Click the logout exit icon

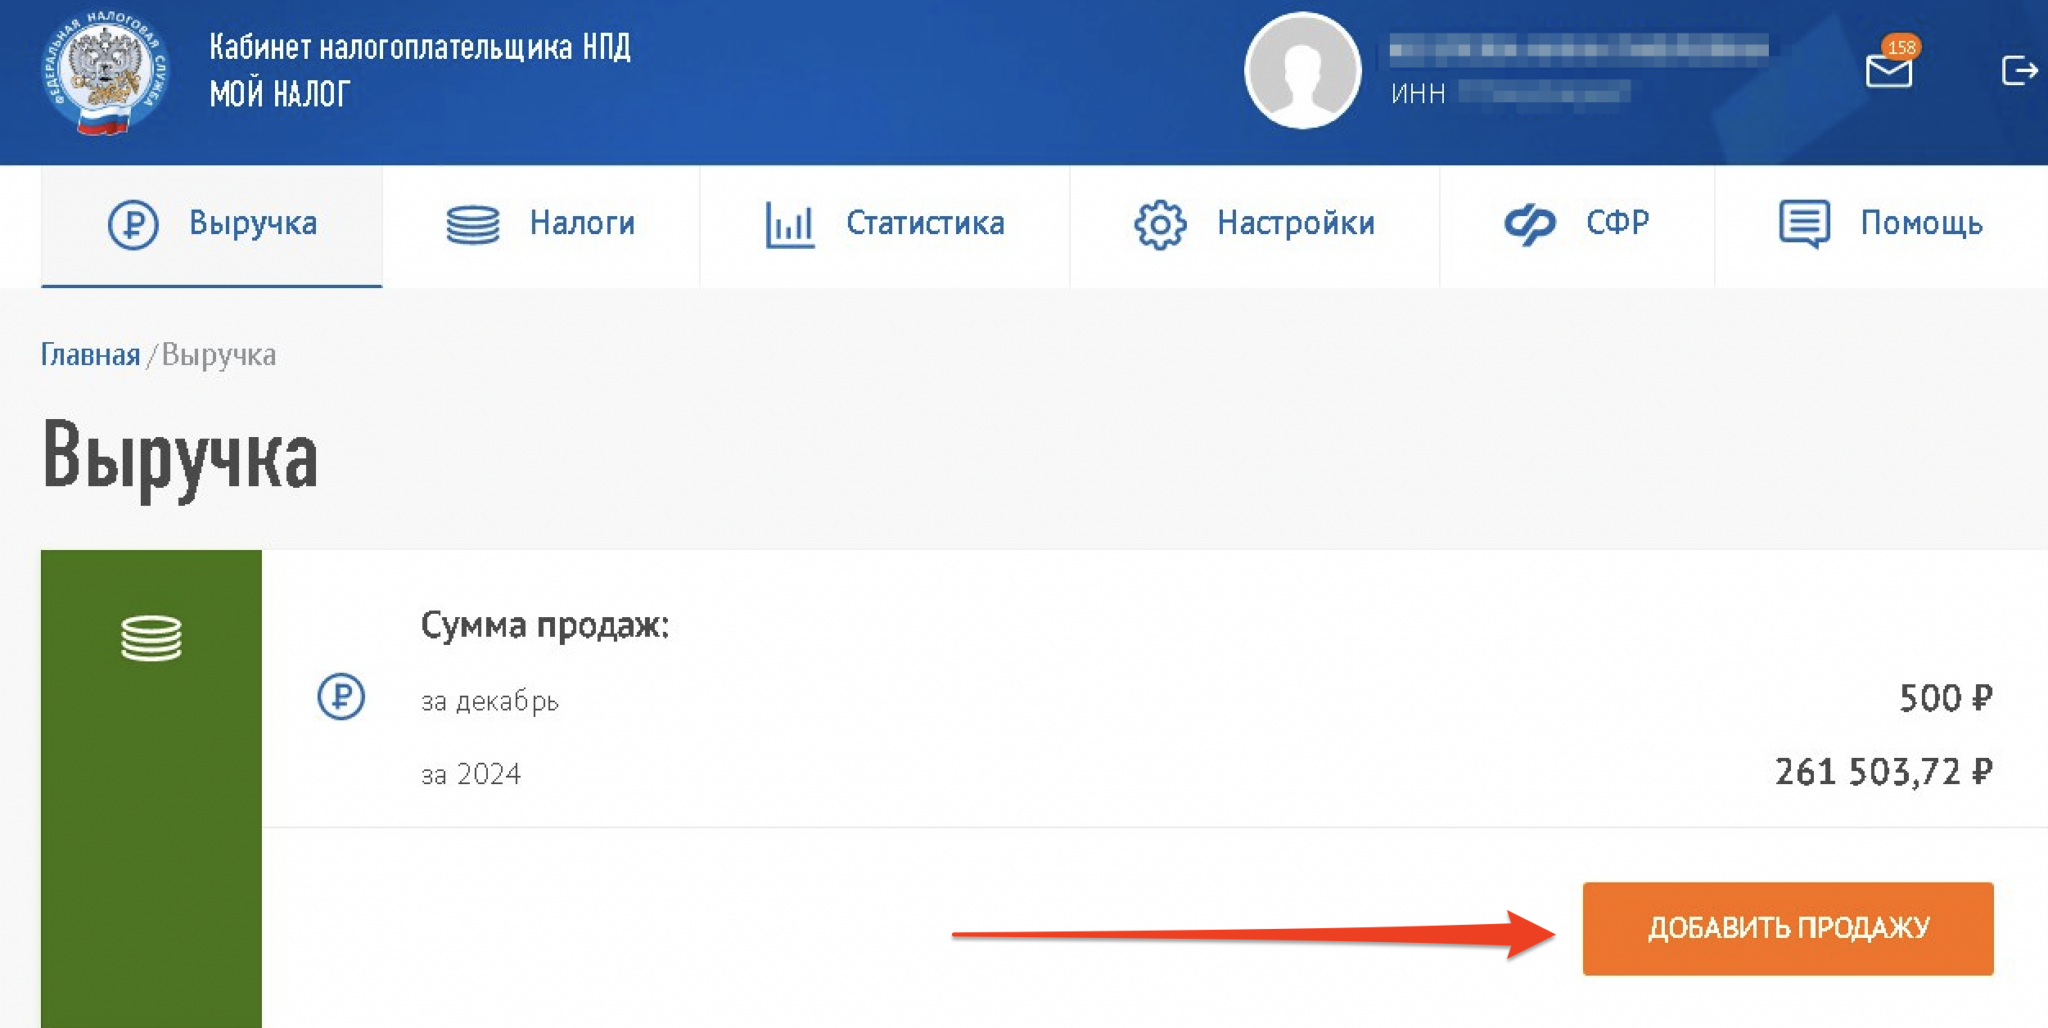tap(2018, 71)
